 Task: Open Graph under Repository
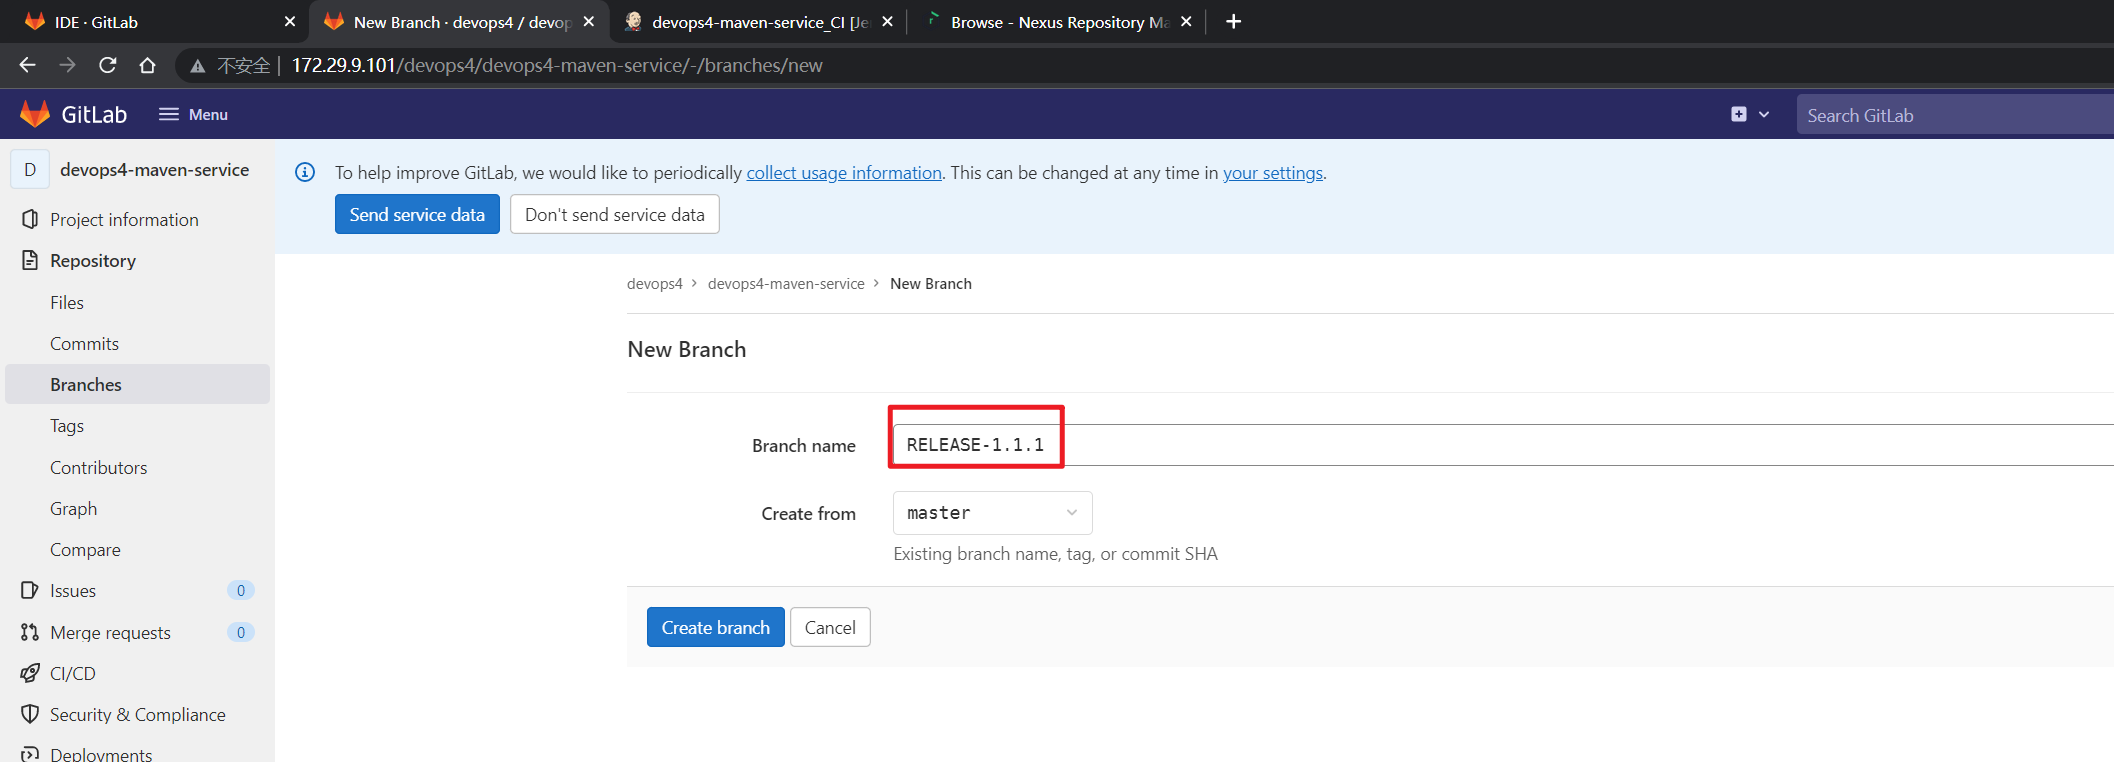tap(74, 508)
